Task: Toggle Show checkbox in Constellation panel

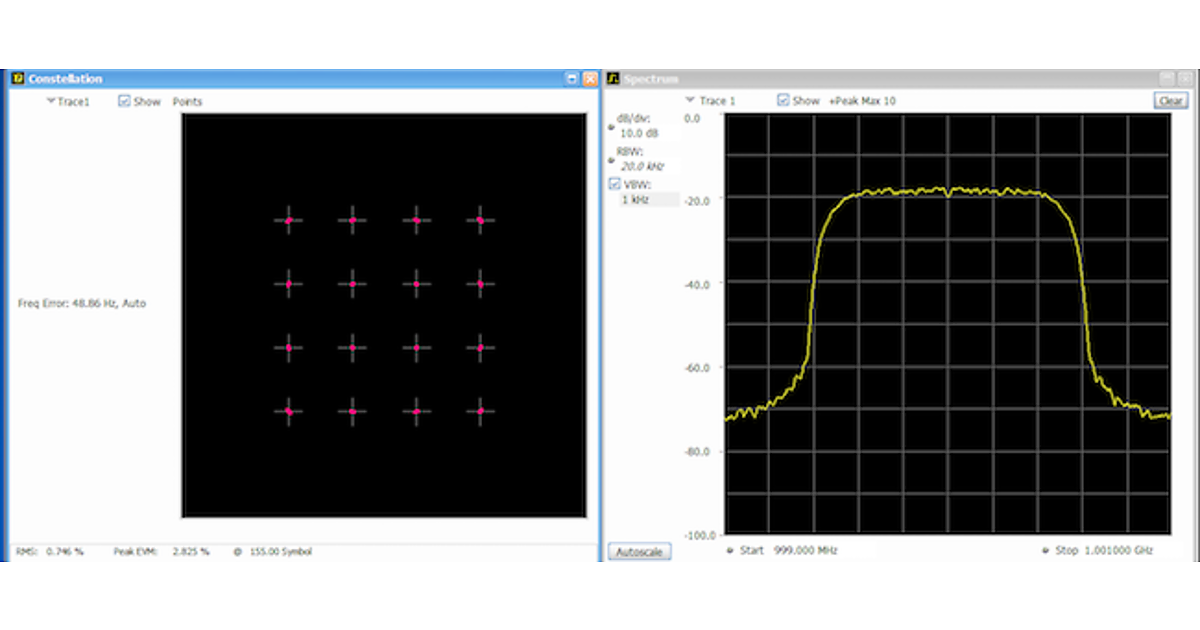Action: [124, 101]
